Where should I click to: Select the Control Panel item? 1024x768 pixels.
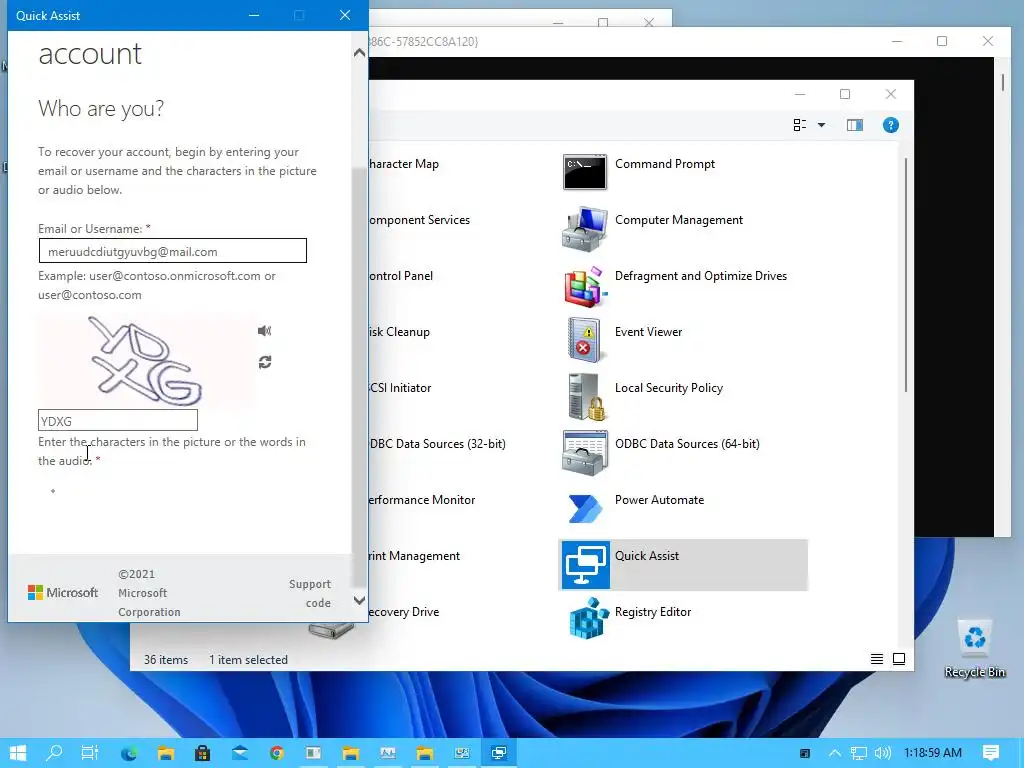click(x=400, y=276)
